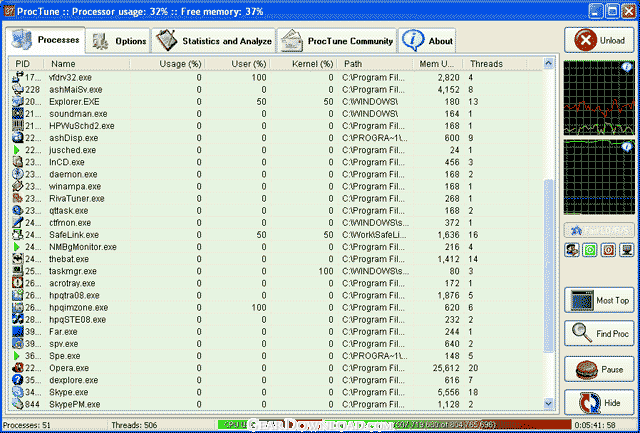Click the process list vertical scrollbar thumb

548,265
